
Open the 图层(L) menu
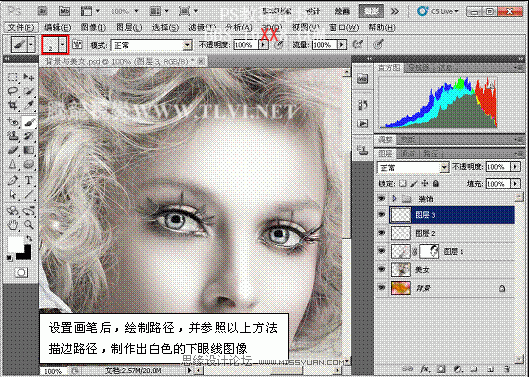129,27
